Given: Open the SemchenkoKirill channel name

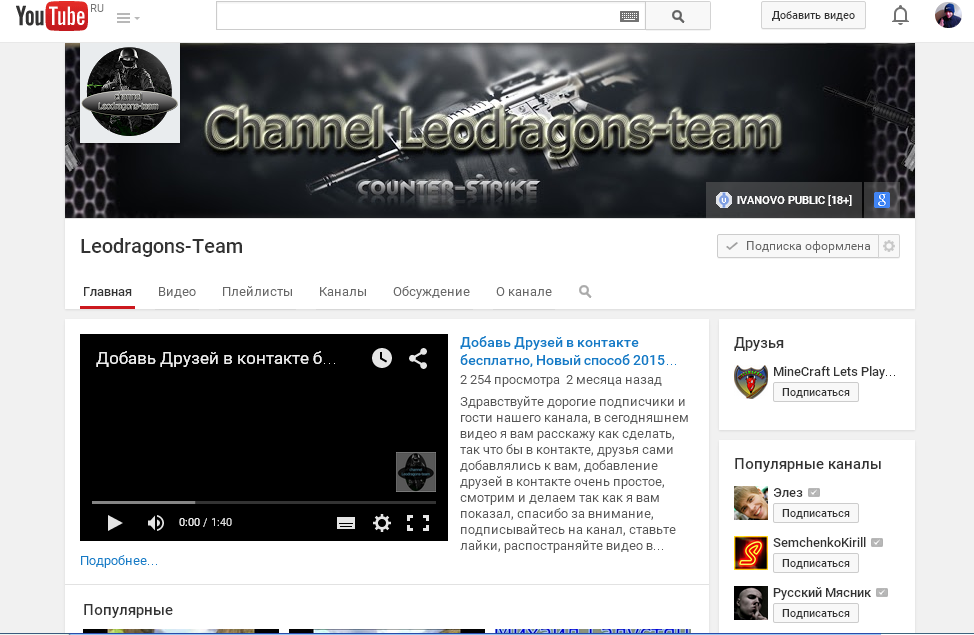Looking at the screenshot, I should click(x=819, y=542).
